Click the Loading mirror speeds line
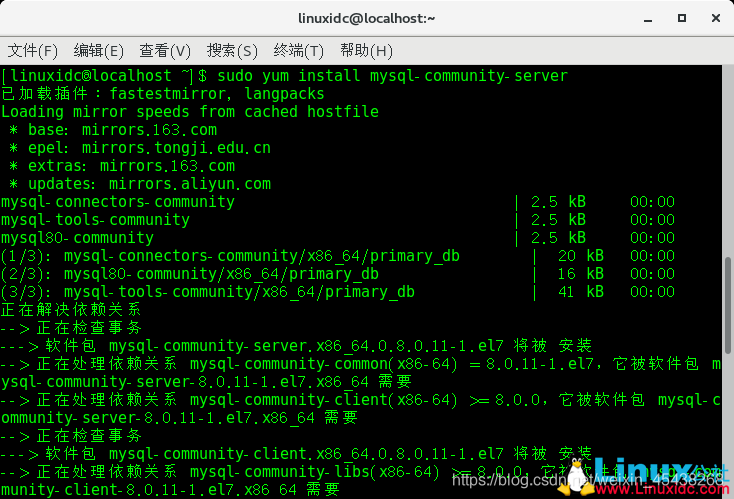734x499 pixels. coord(190,112)
